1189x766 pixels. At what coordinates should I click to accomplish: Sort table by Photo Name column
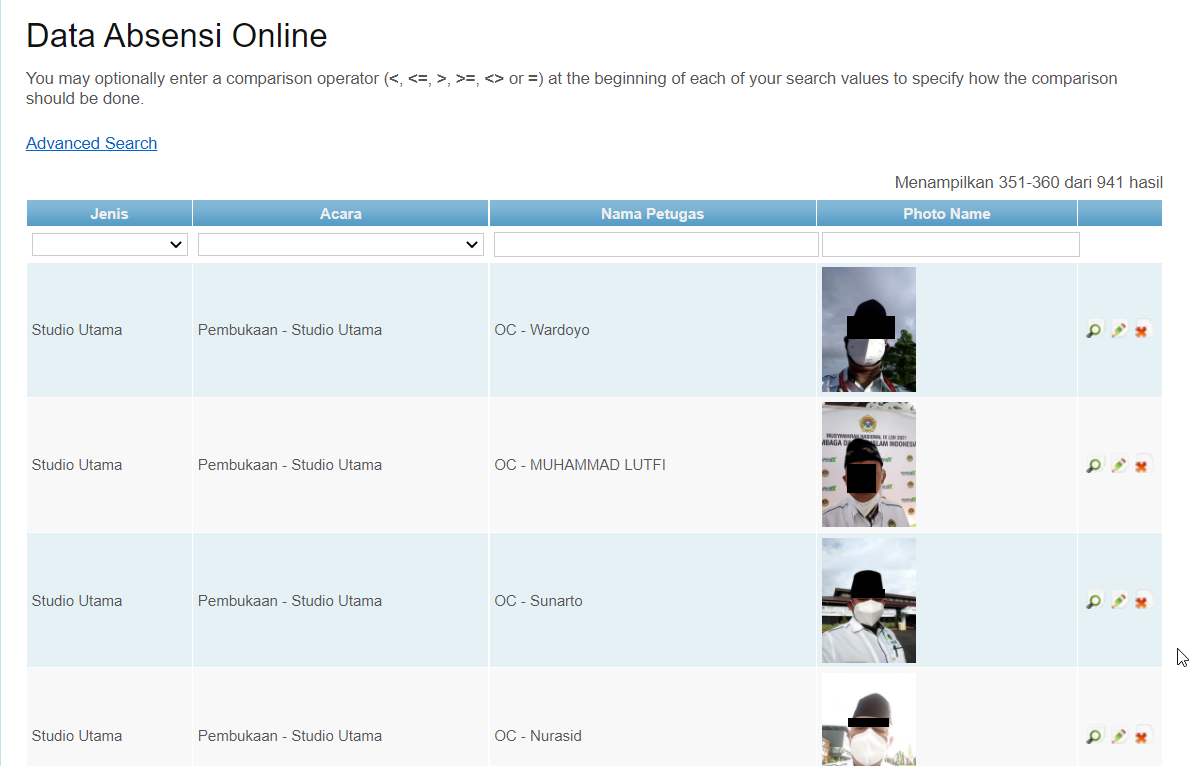pyautogui.click(x=946, y=214)
